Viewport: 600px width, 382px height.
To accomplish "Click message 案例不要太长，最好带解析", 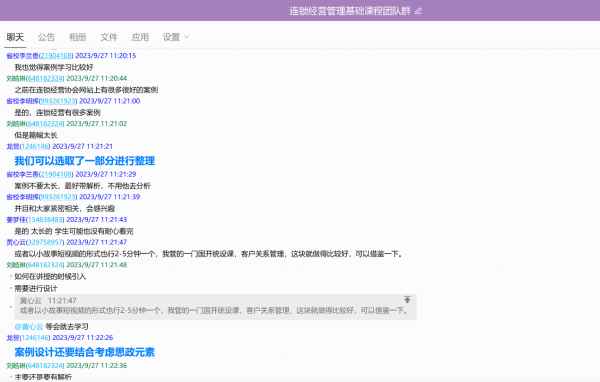I will pyautogui.click(x=83, y=186).
